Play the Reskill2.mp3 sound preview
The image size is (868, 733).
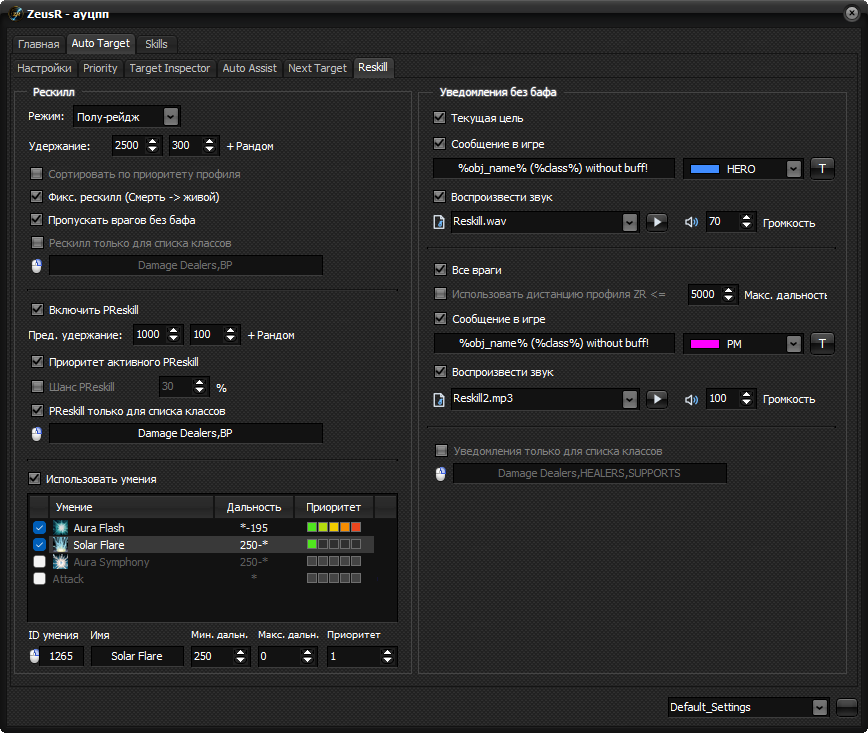click(x=657, y=399)
